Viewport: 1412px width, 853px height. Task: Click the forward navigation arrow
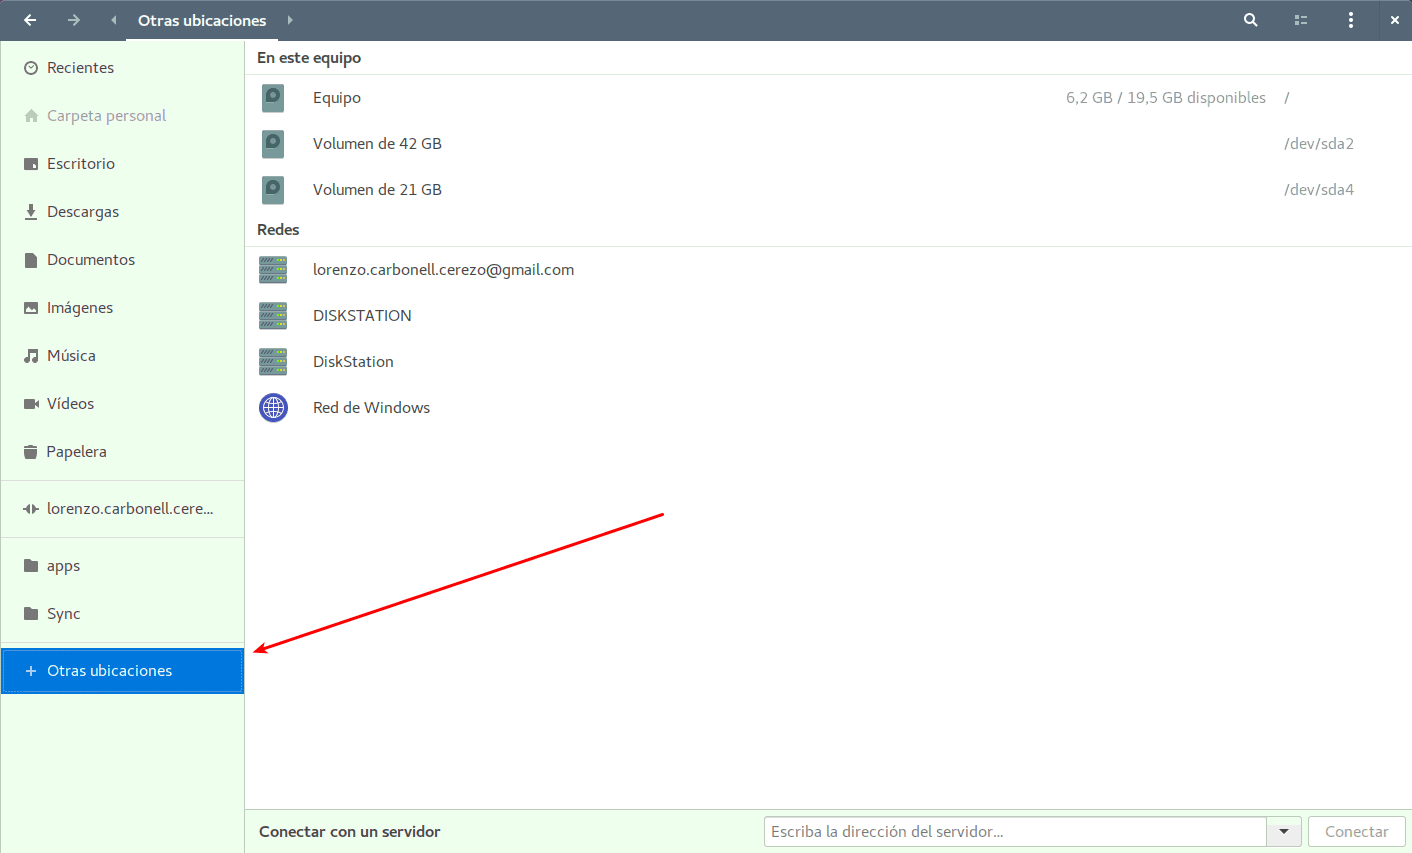click(74, 20)
